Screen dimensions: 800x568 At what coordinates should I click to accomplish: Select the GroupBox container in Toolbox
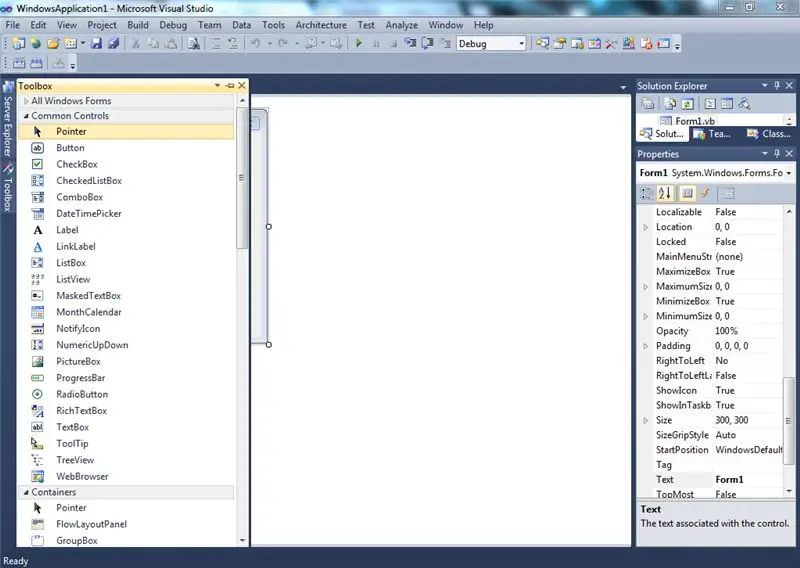coord(126,540)
